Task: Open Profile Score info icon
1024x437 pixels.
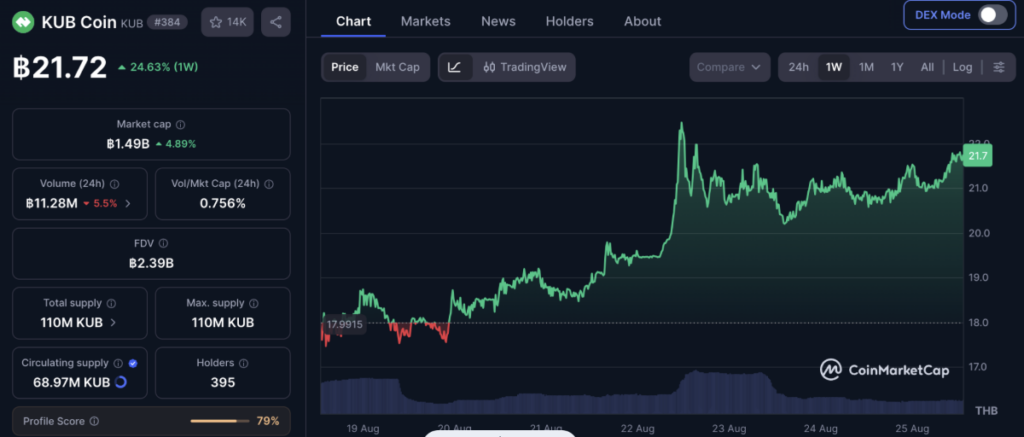Action: 94,421
